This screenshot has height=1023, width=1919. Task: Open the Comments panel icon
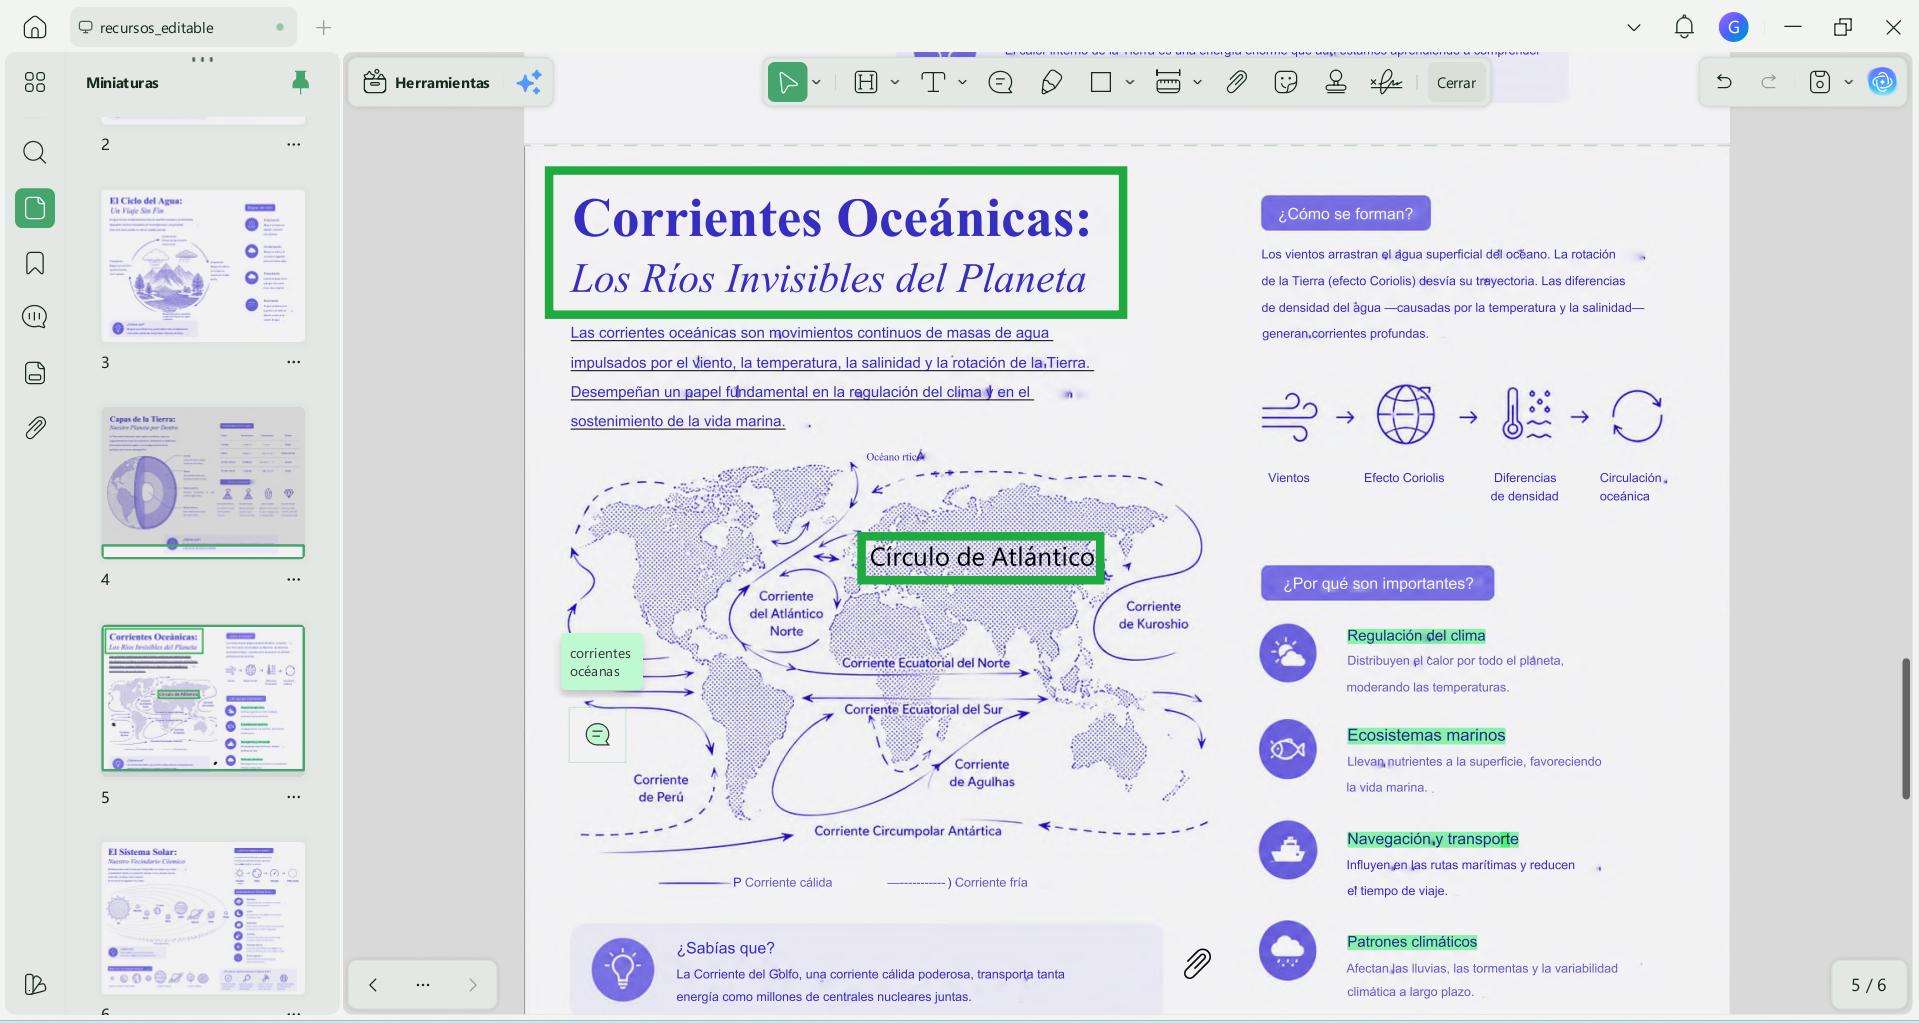[35, 317]
